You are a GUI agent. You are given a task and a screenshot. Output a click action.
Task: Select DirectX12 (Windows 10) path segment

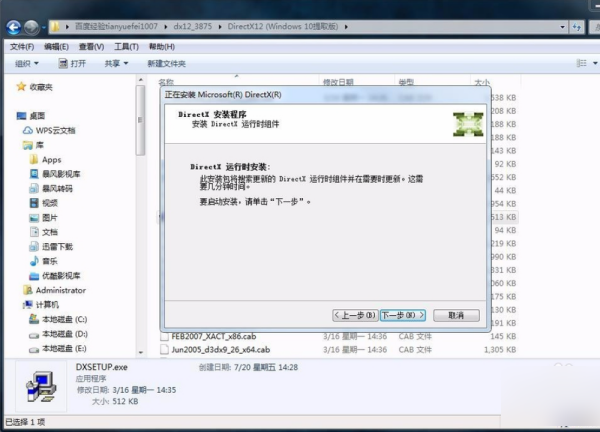pos(283,26)
